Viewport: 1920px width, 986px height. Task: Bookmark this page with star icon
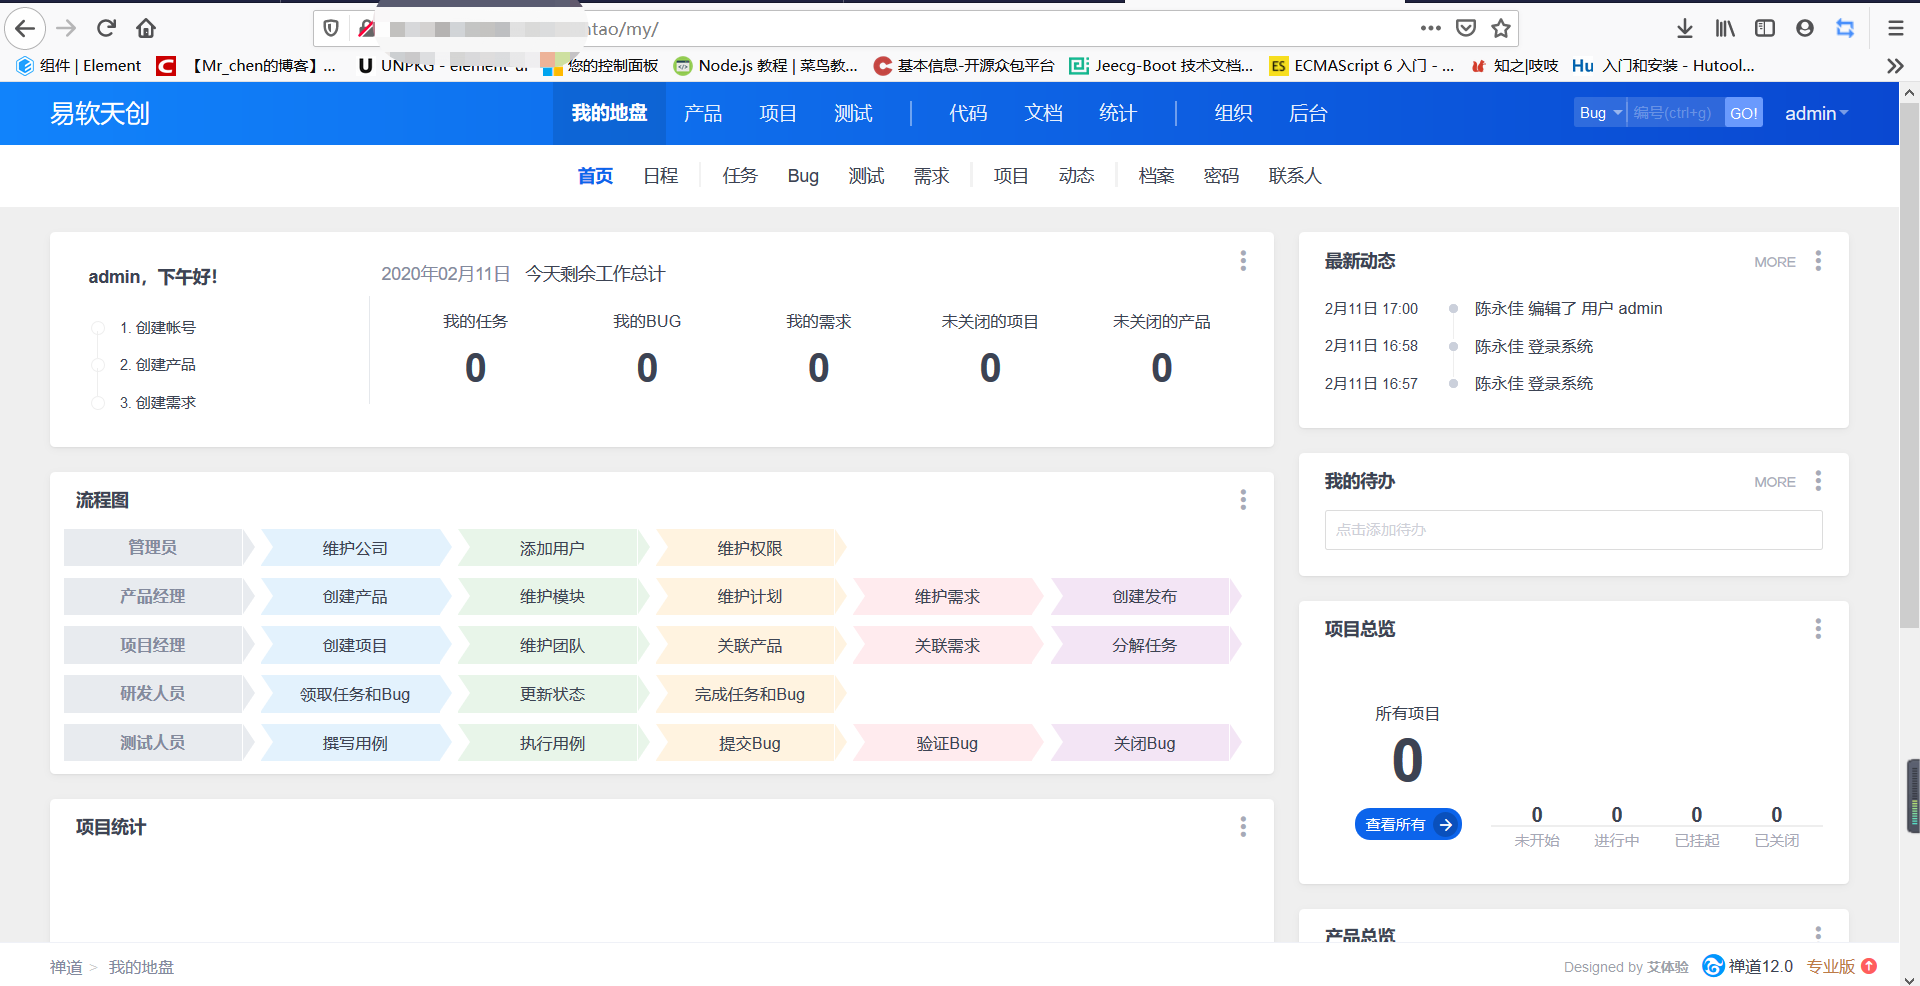[1501, 28]
